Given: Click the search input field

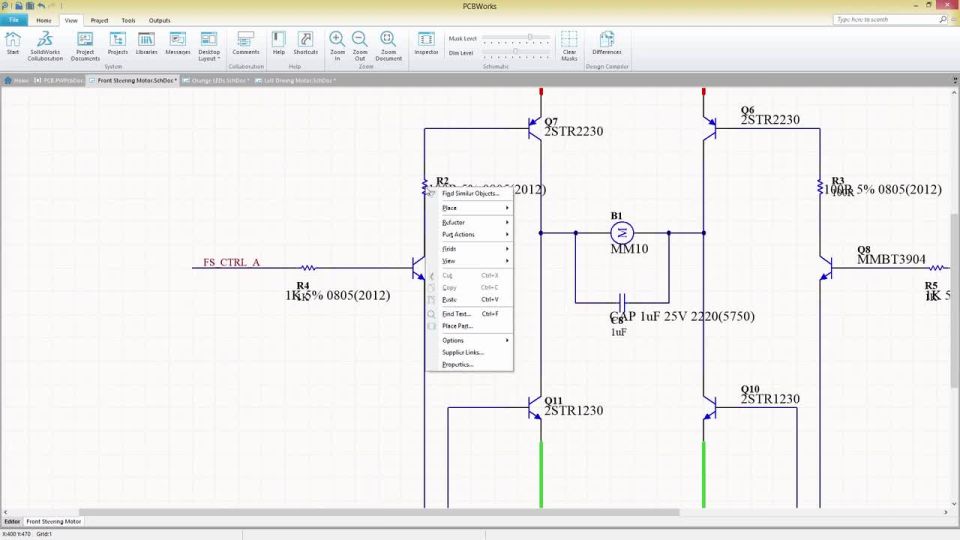Looking at the screenshot, I should coord(886,20).
